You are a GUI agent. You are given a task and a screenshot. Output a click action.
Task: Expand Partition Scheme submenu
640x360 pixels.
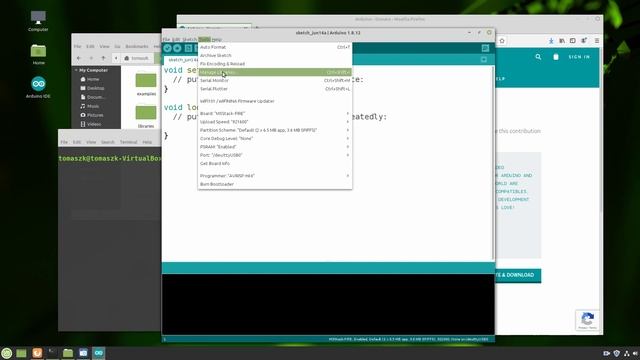click(x=275, y=130)
